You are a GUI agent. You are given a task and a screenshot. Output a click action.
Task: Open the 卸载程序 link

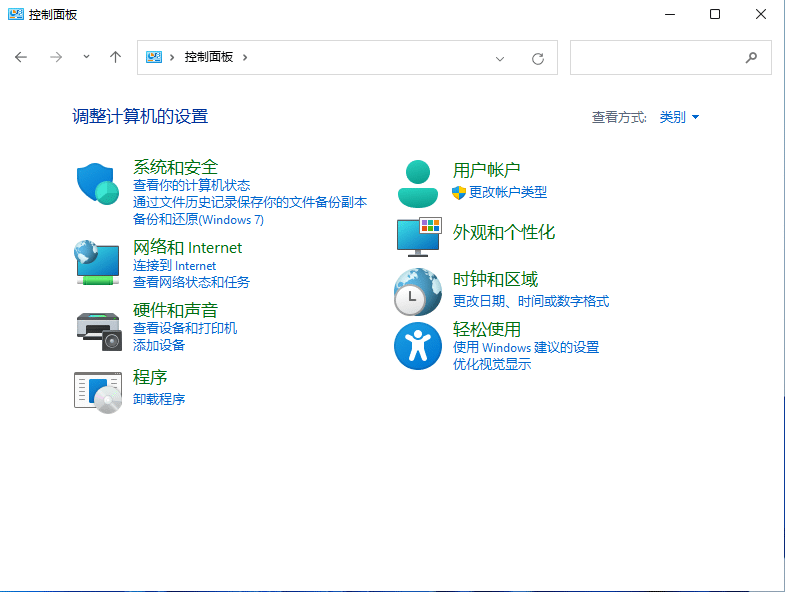point(159,399)
